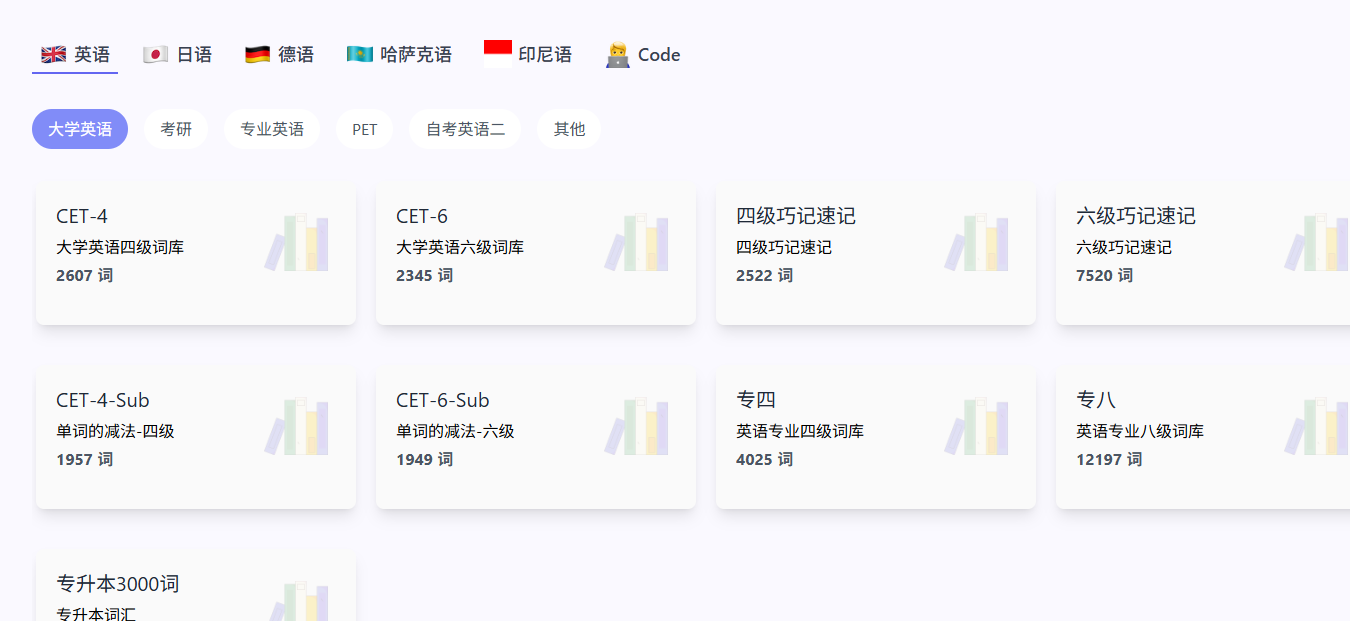Click the 4025 词 count

tap(765, 459)
